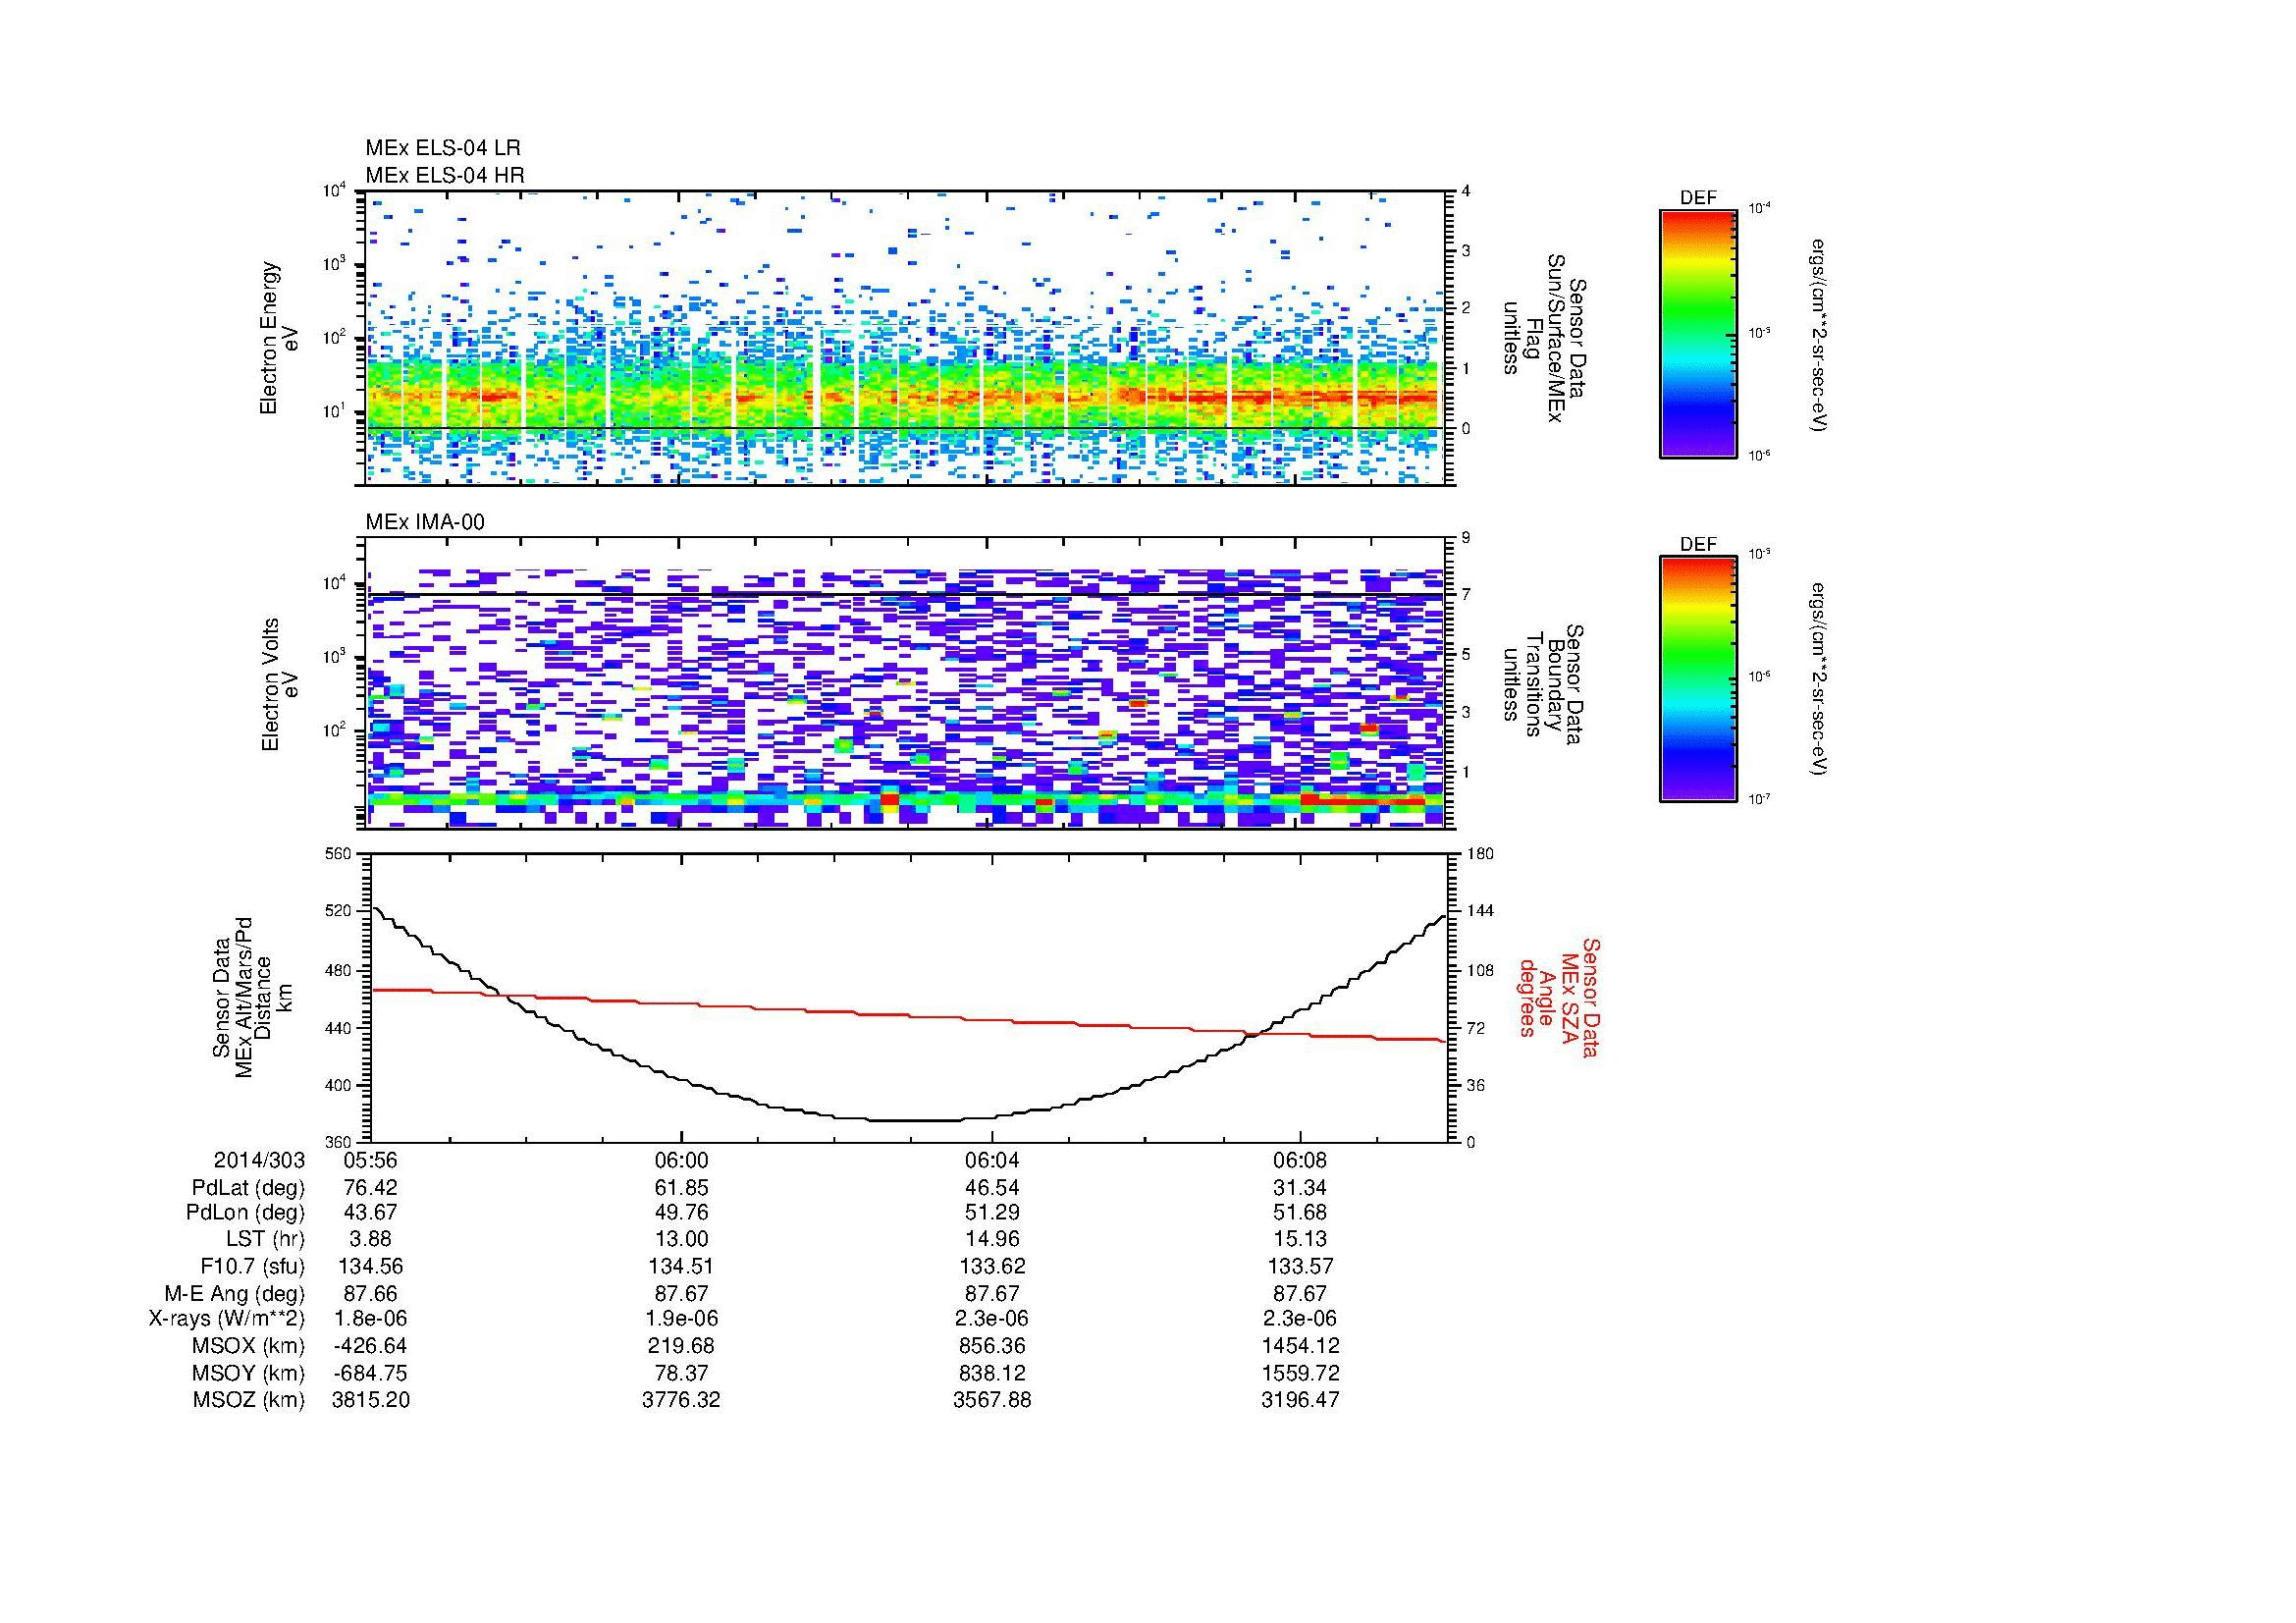Click the MSOZ value 3776.32
This screenshot has height=1623, width=2296.
pos(681,1400)
